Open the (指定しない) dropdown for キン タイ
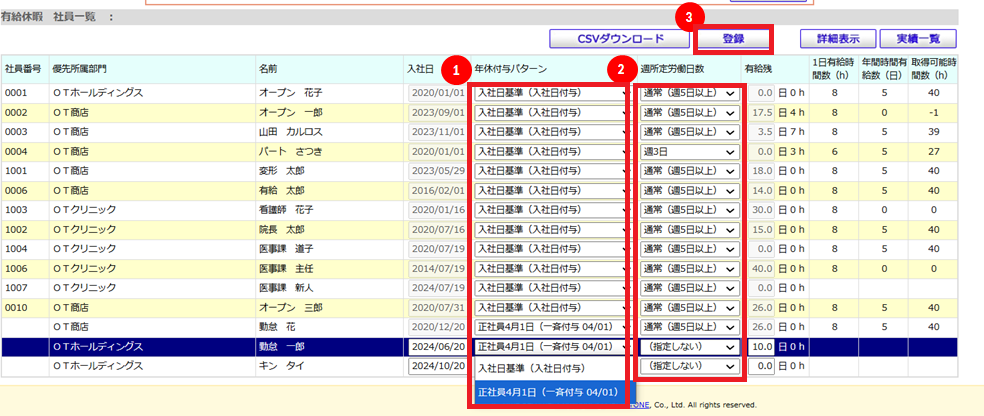984x416 pixels. pos(690,366)
